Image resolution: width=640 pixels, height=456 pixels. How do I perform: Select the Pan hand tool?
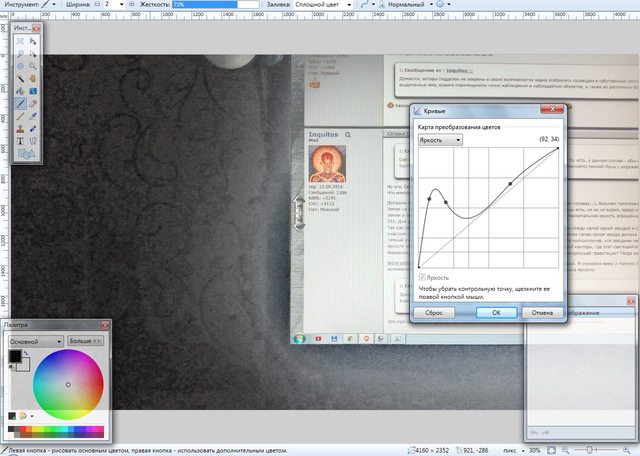(33, 78)
